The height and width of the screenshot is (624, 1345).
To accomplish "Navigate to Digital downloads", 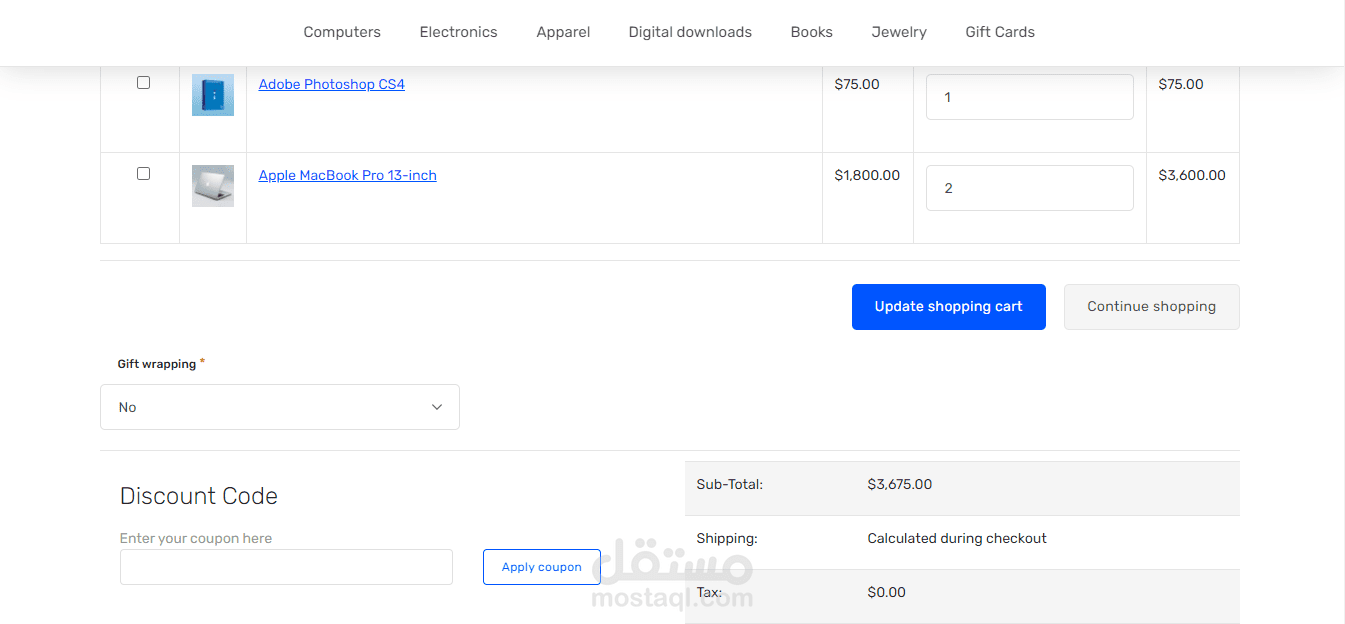I will click(x=690, y=32).
